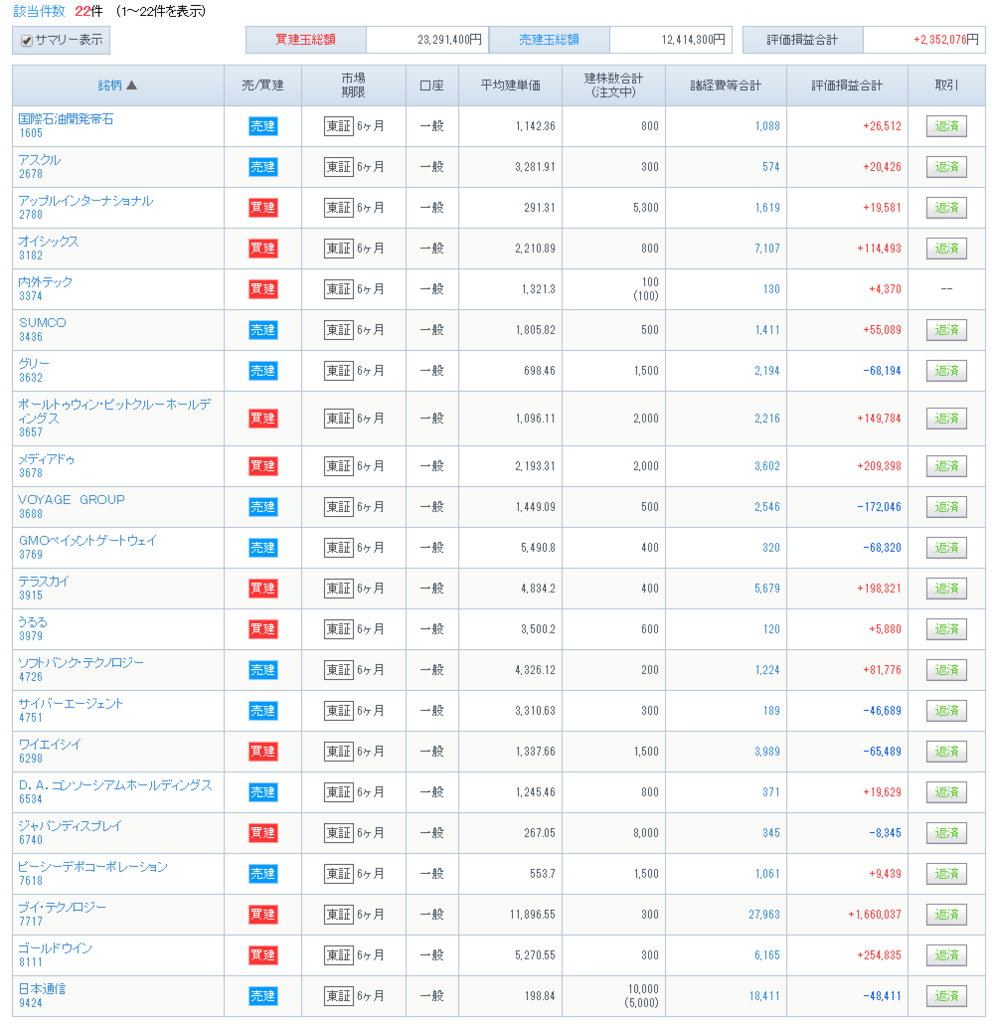Click fees value 7,107 for オイシックス
The width and height of the screenshot is (992, 1024).
pos(767,248)
